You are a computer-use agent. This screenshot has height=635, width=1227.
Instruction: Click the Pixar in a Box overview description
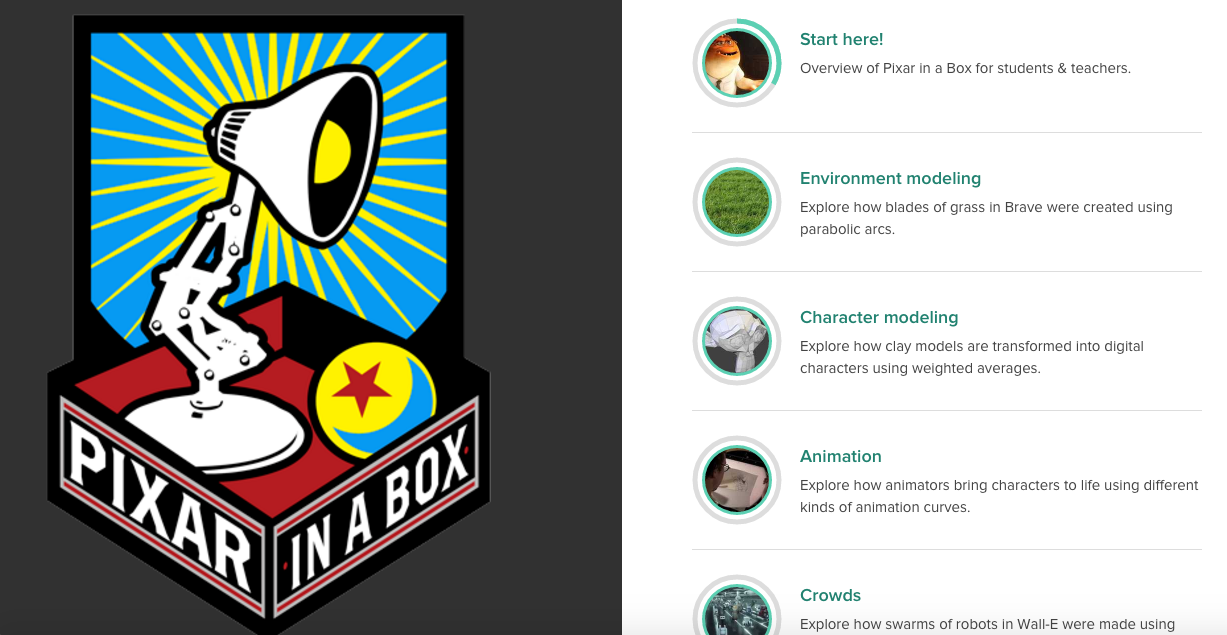965,68
